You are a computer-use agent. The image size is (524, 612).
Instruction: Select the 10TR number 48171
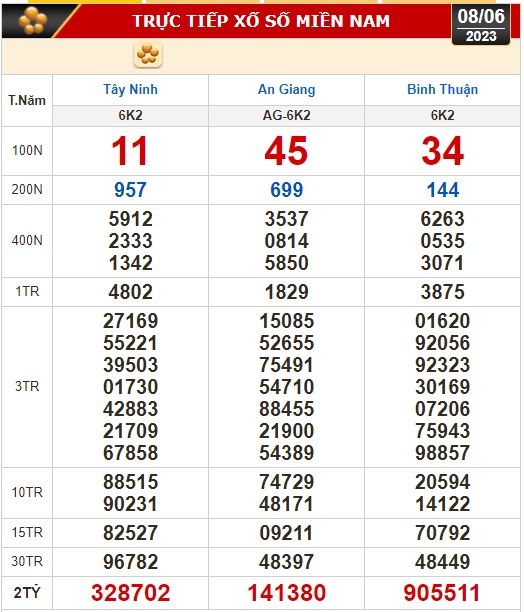click(286, 504)
